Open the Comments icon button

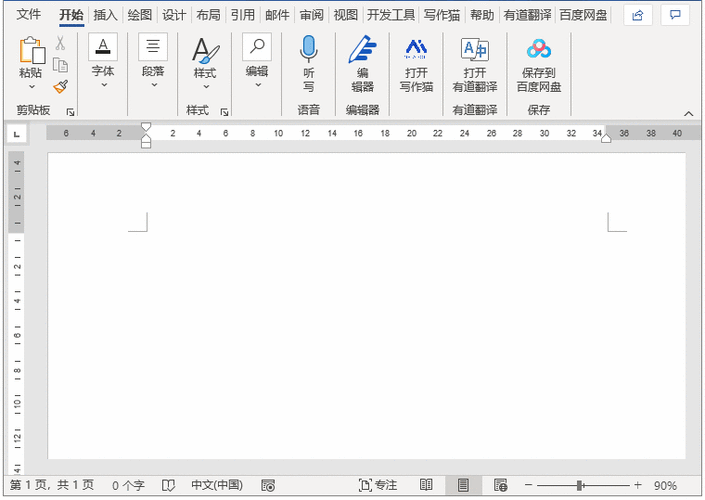675,15
